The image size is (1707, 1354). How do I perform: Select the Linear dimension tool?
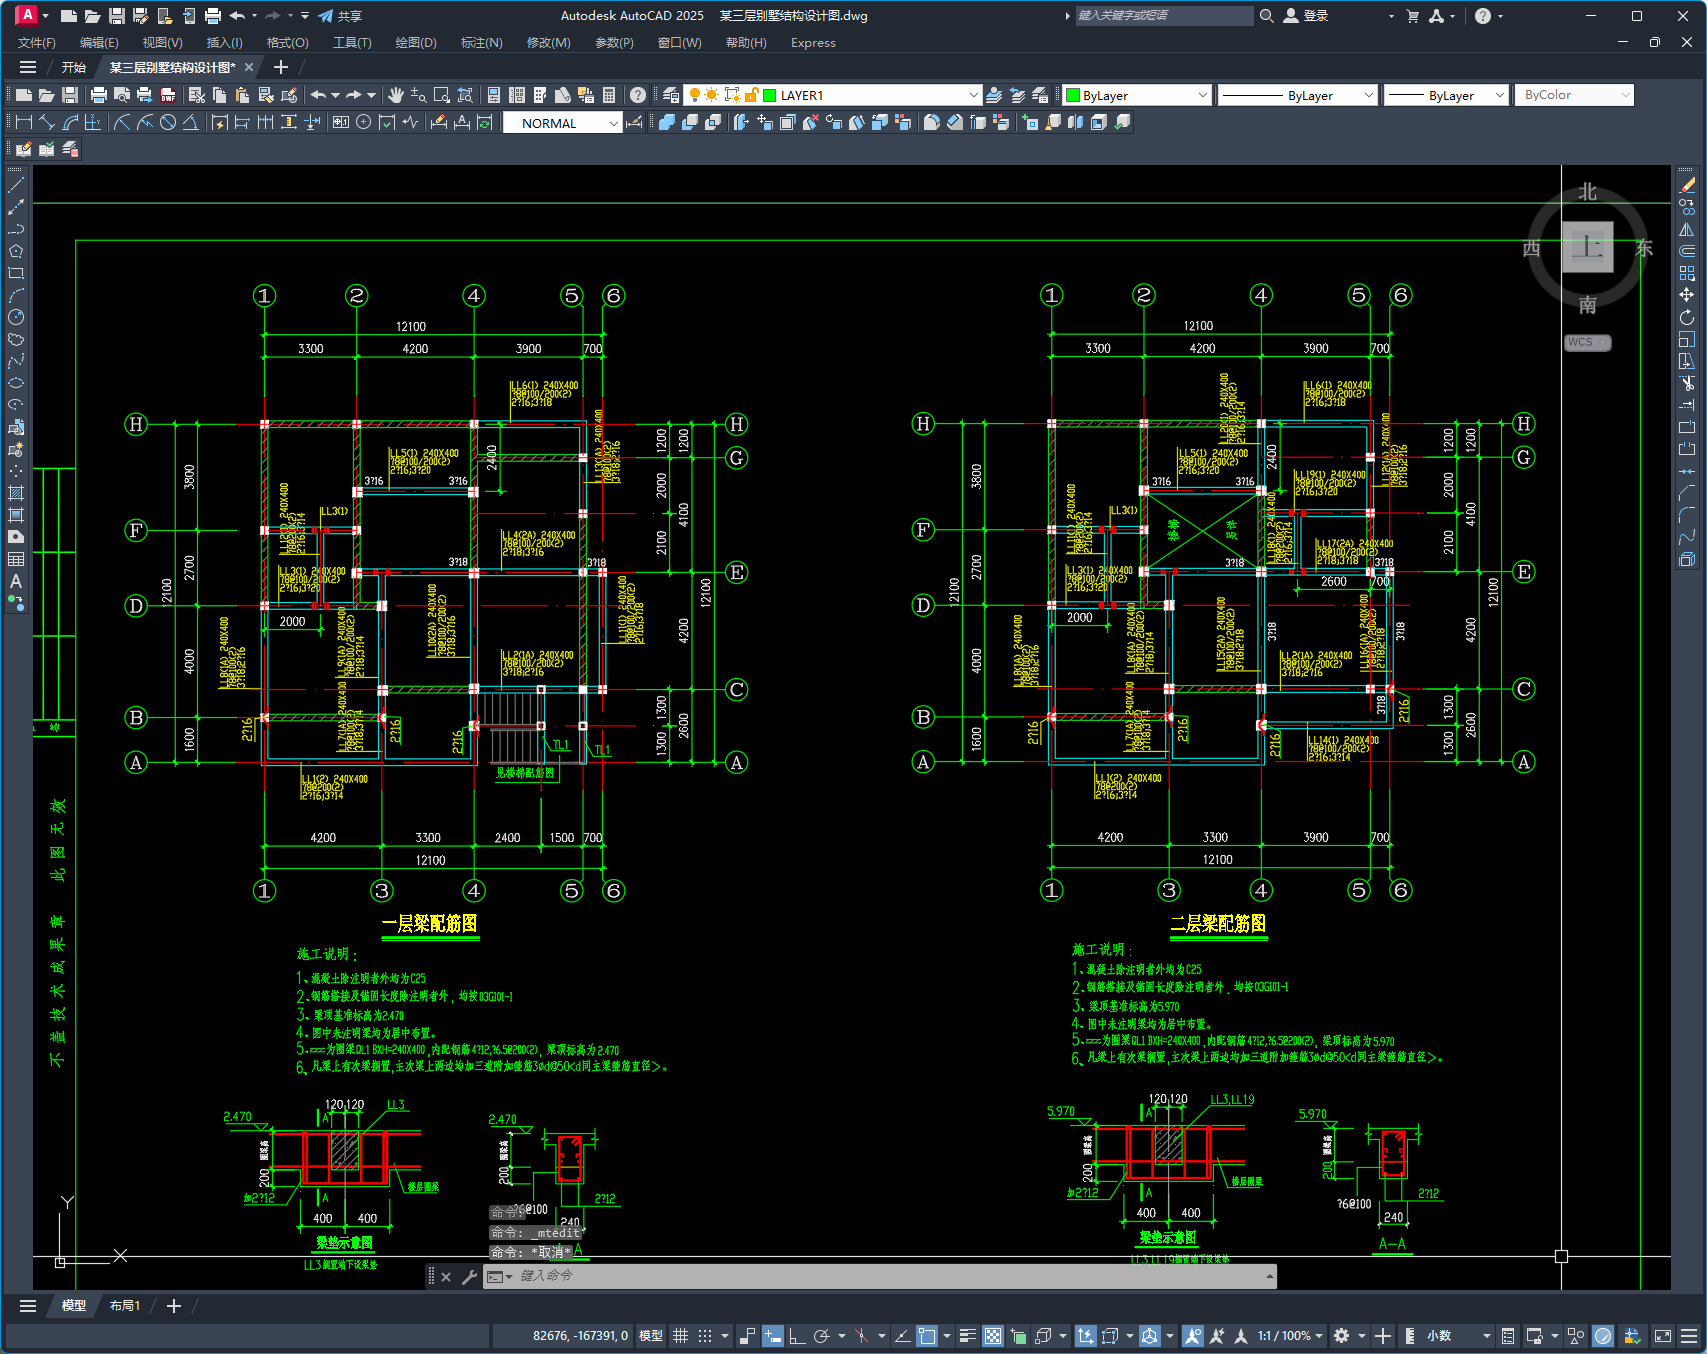[24, 122]
